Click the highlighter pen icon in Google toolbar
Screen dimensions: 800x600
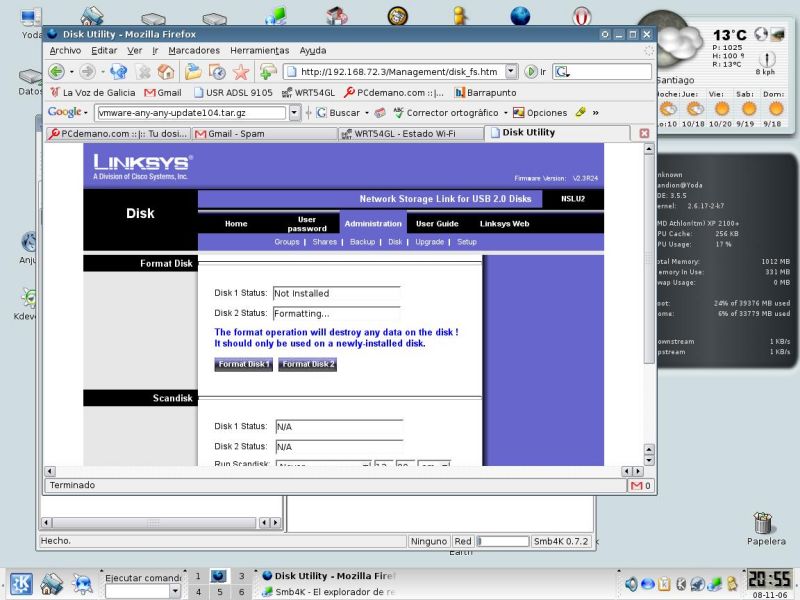(581, 112)
